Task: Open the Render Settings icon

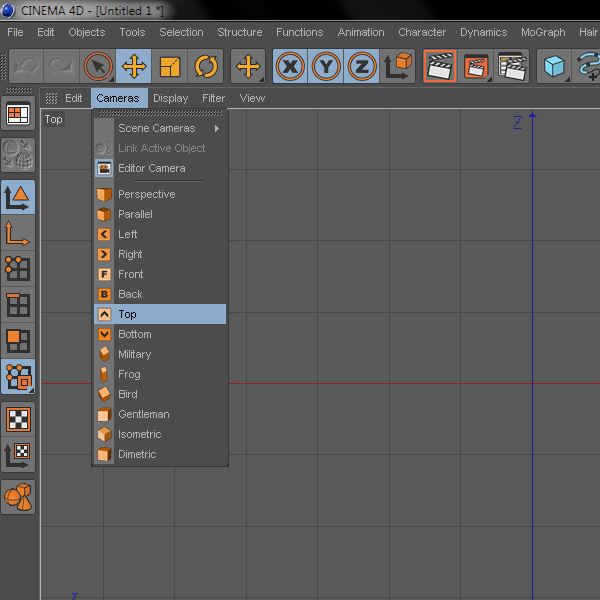Action: tap(511, 66)
